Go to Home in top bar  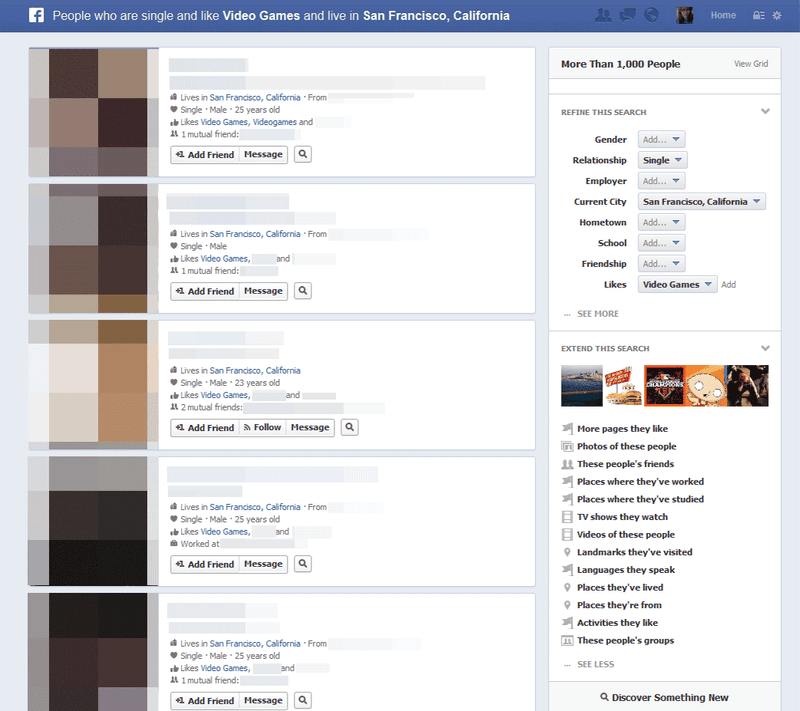pos(723,15)
